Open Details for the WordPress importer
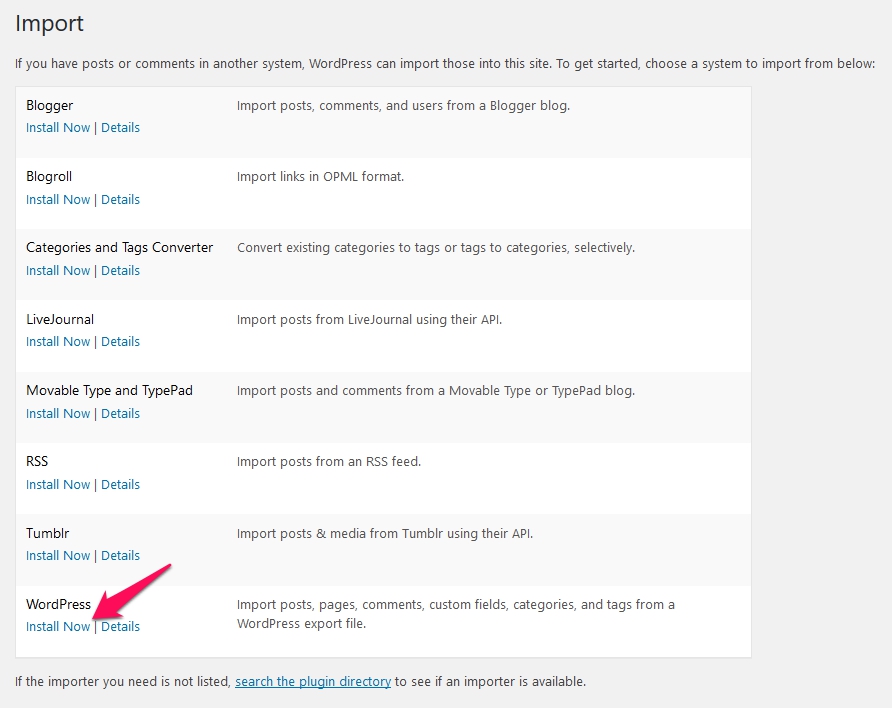This screenshot has width=892, height=708. (x=121, y=627)
